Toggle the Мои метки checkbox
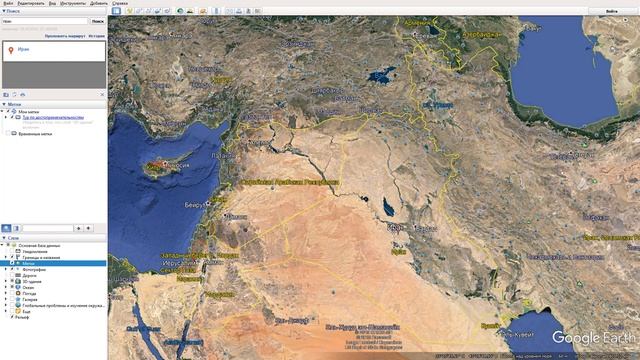The height and width of the screenshot is (360, 640). (x=8, y=111)
